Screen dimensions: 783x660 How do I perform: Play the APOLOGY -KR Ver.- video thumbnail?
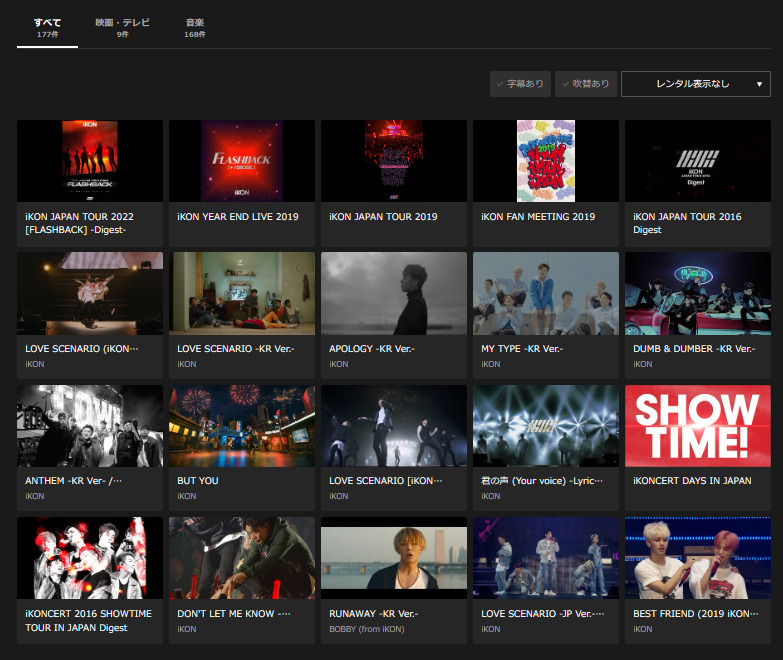pyautogui.click(x=394, y=293)
